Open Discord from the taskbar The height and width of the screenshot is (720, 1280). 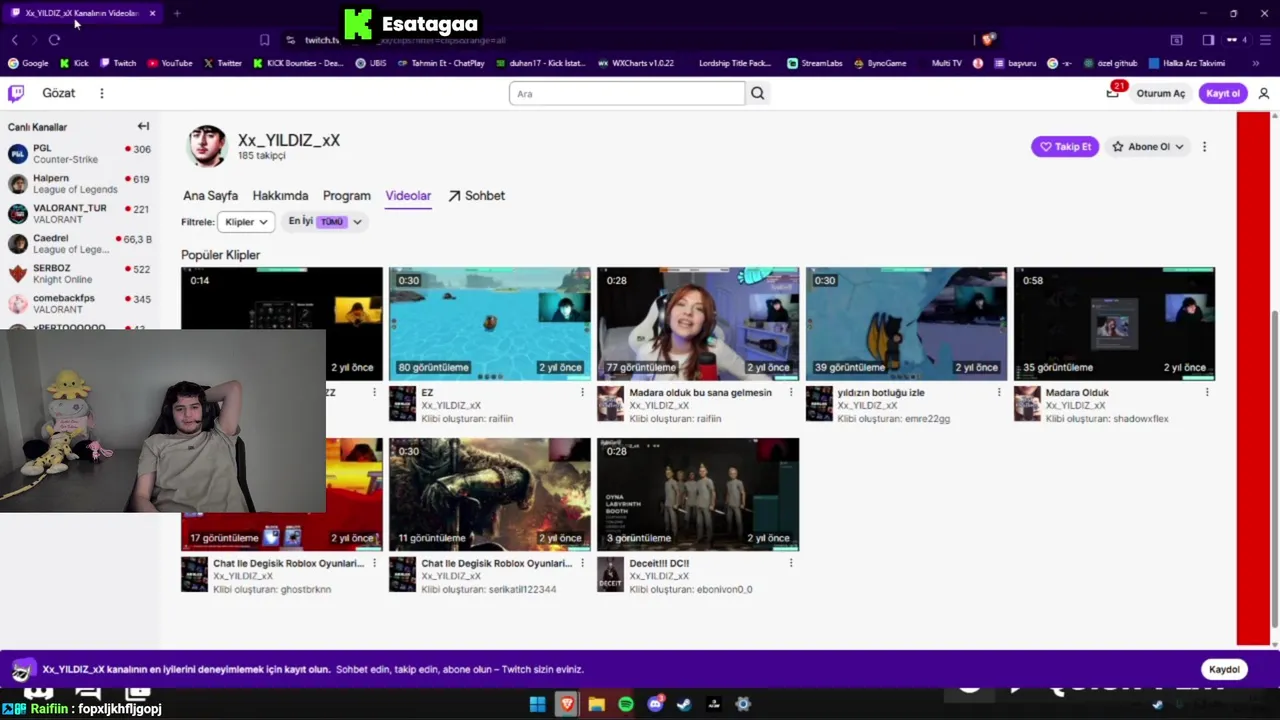(655, 704)
